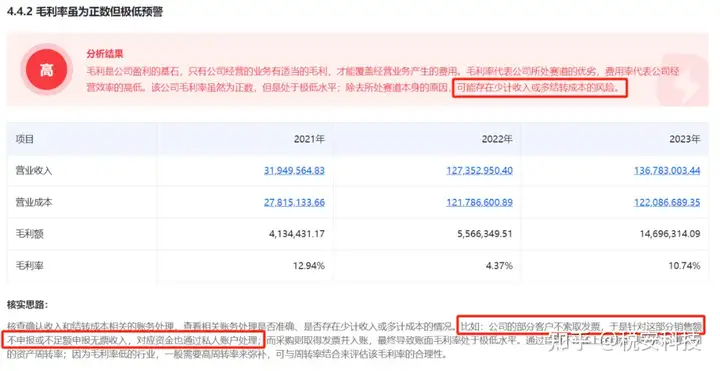The height and width of the screenshot is (371, 720).
Task: Open the 2021 revenue link 31,949,564.83
Action: 294,170
